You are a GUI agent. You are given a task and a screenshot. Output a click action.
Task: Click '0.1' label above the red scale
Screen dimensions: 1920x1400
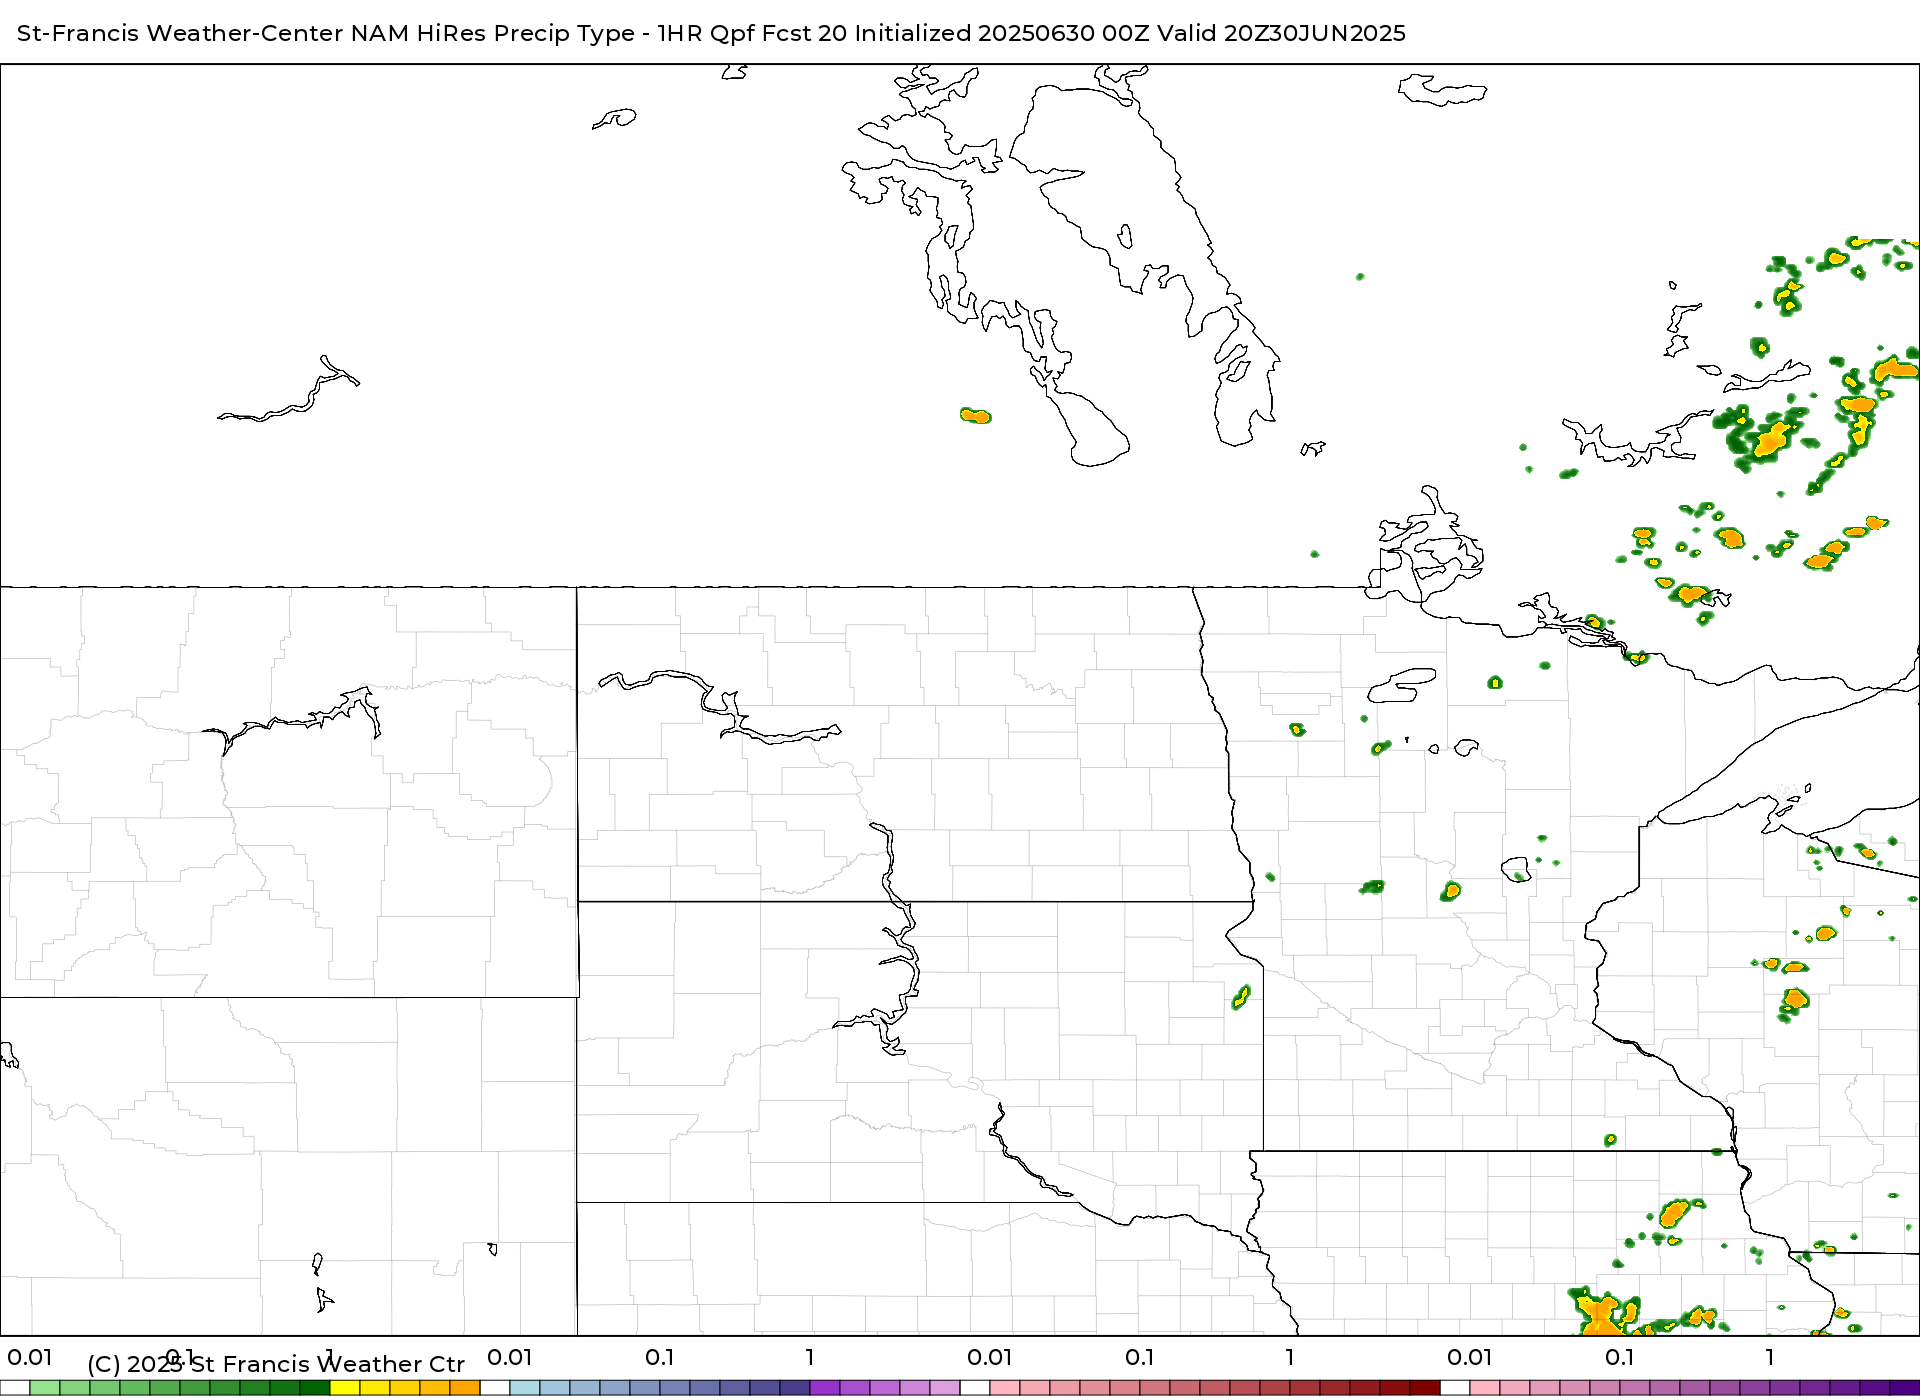(x=1140, y=1358)
